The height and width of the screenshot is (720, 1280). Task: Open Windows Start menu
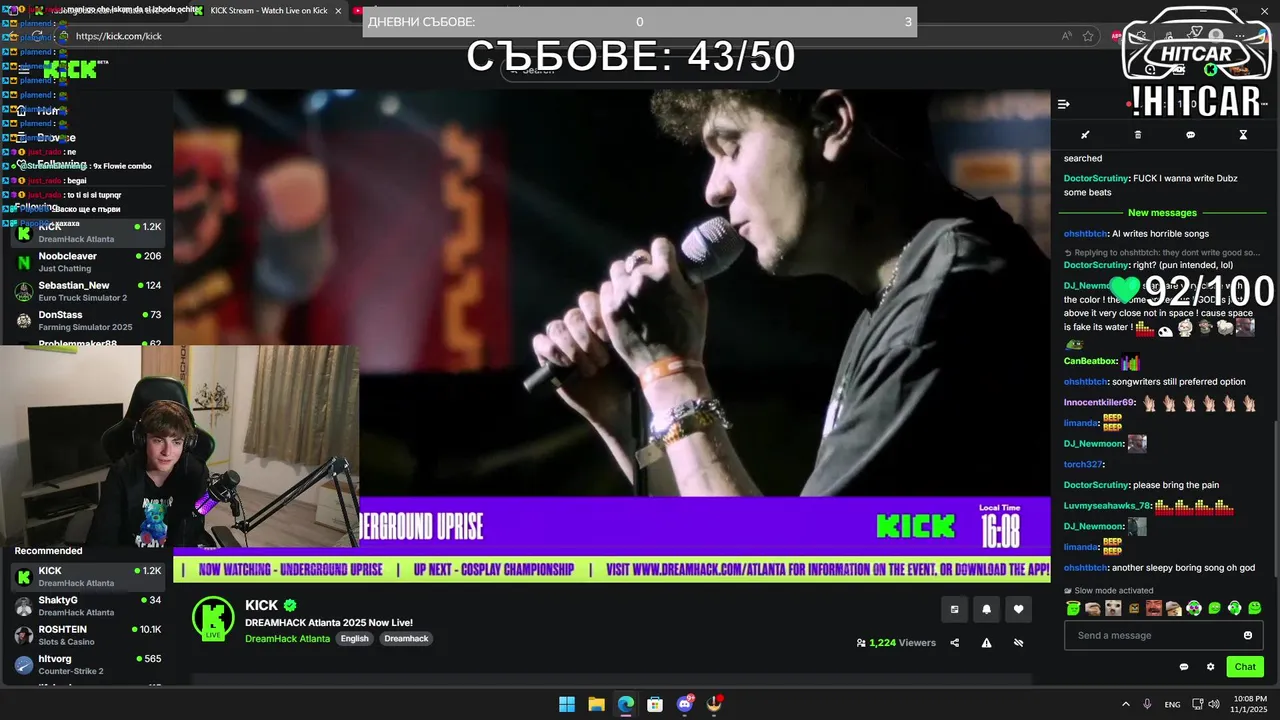pos(567,704)
